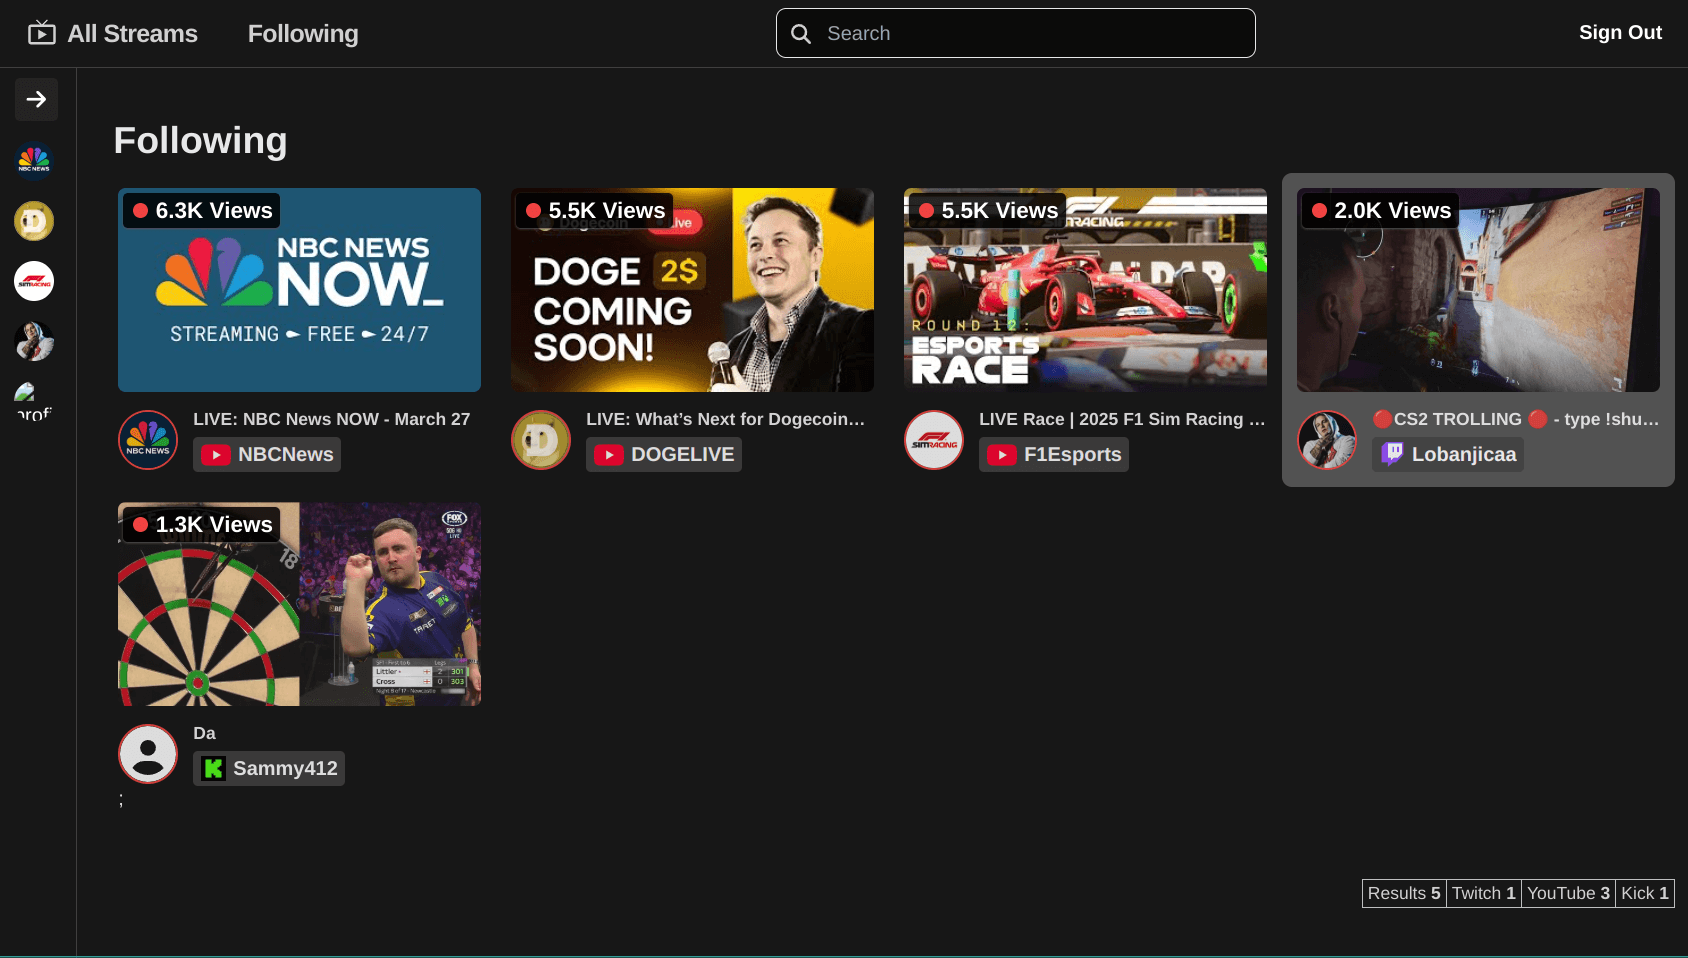Click the 'Da' stream title

click(x=204, y=733)
